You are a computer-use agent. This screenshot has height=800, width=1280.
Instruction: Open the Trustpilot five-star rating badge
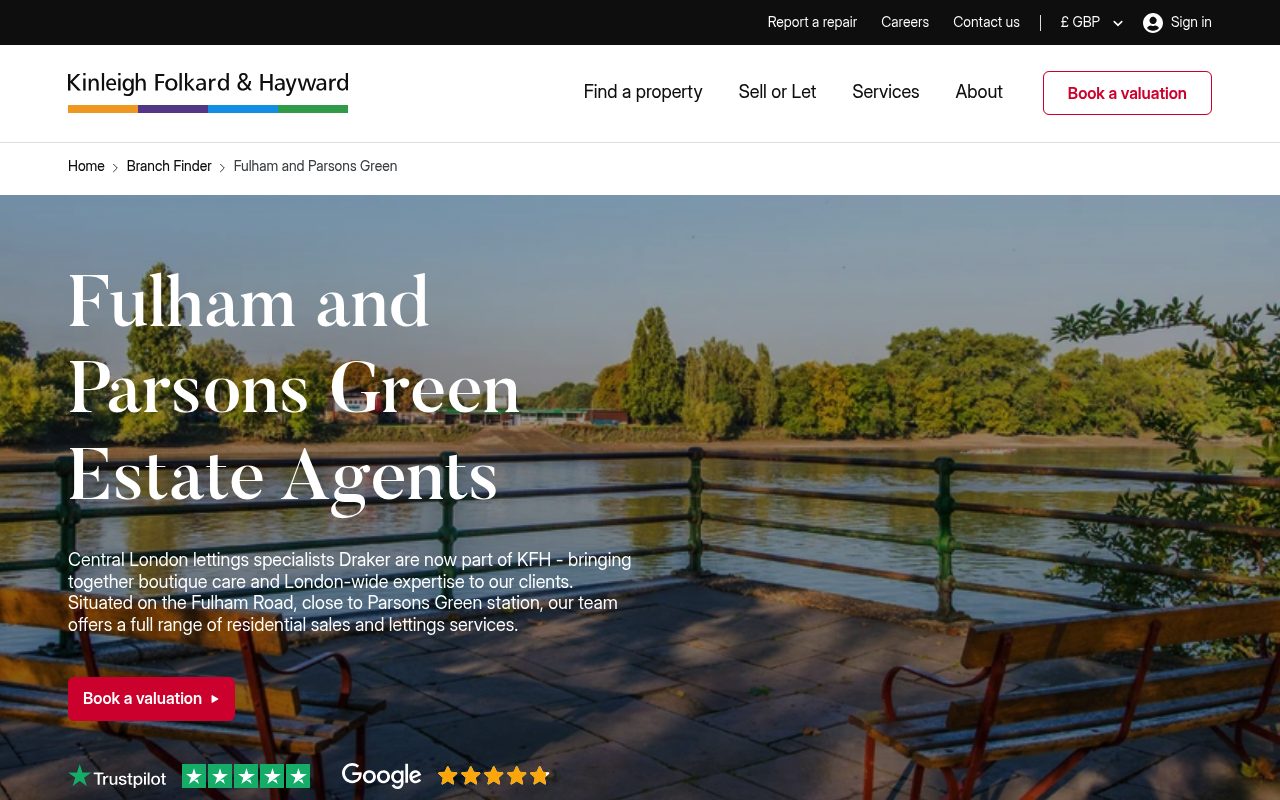(x=246, y=777)
